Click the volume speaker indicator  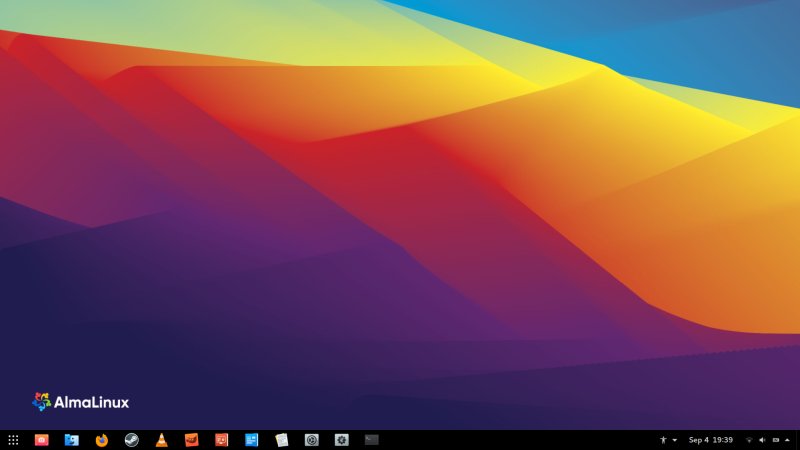(x=762, y=440)
